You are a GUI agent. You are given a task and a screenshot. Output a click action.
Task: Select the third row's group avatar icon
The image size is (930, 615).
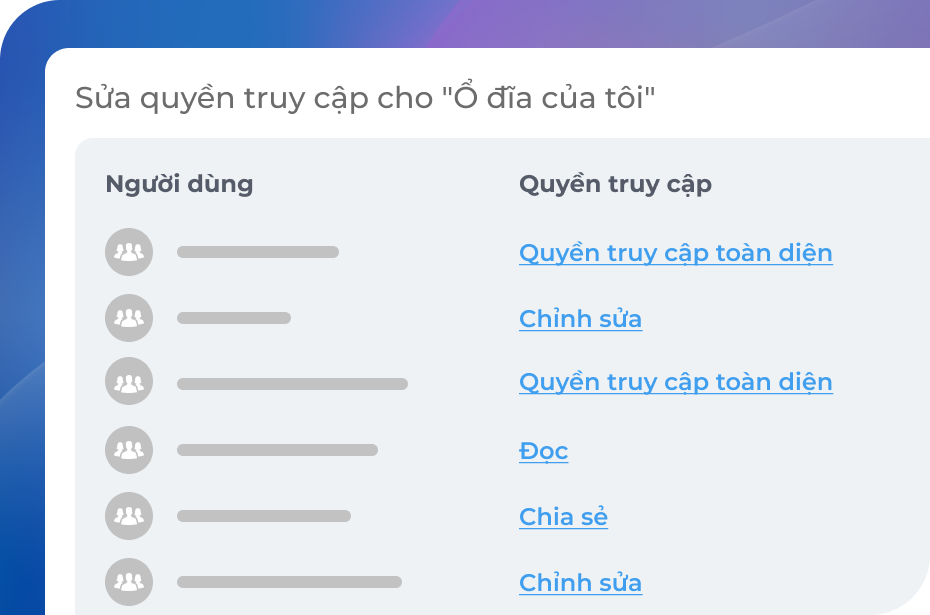[129, 382]
